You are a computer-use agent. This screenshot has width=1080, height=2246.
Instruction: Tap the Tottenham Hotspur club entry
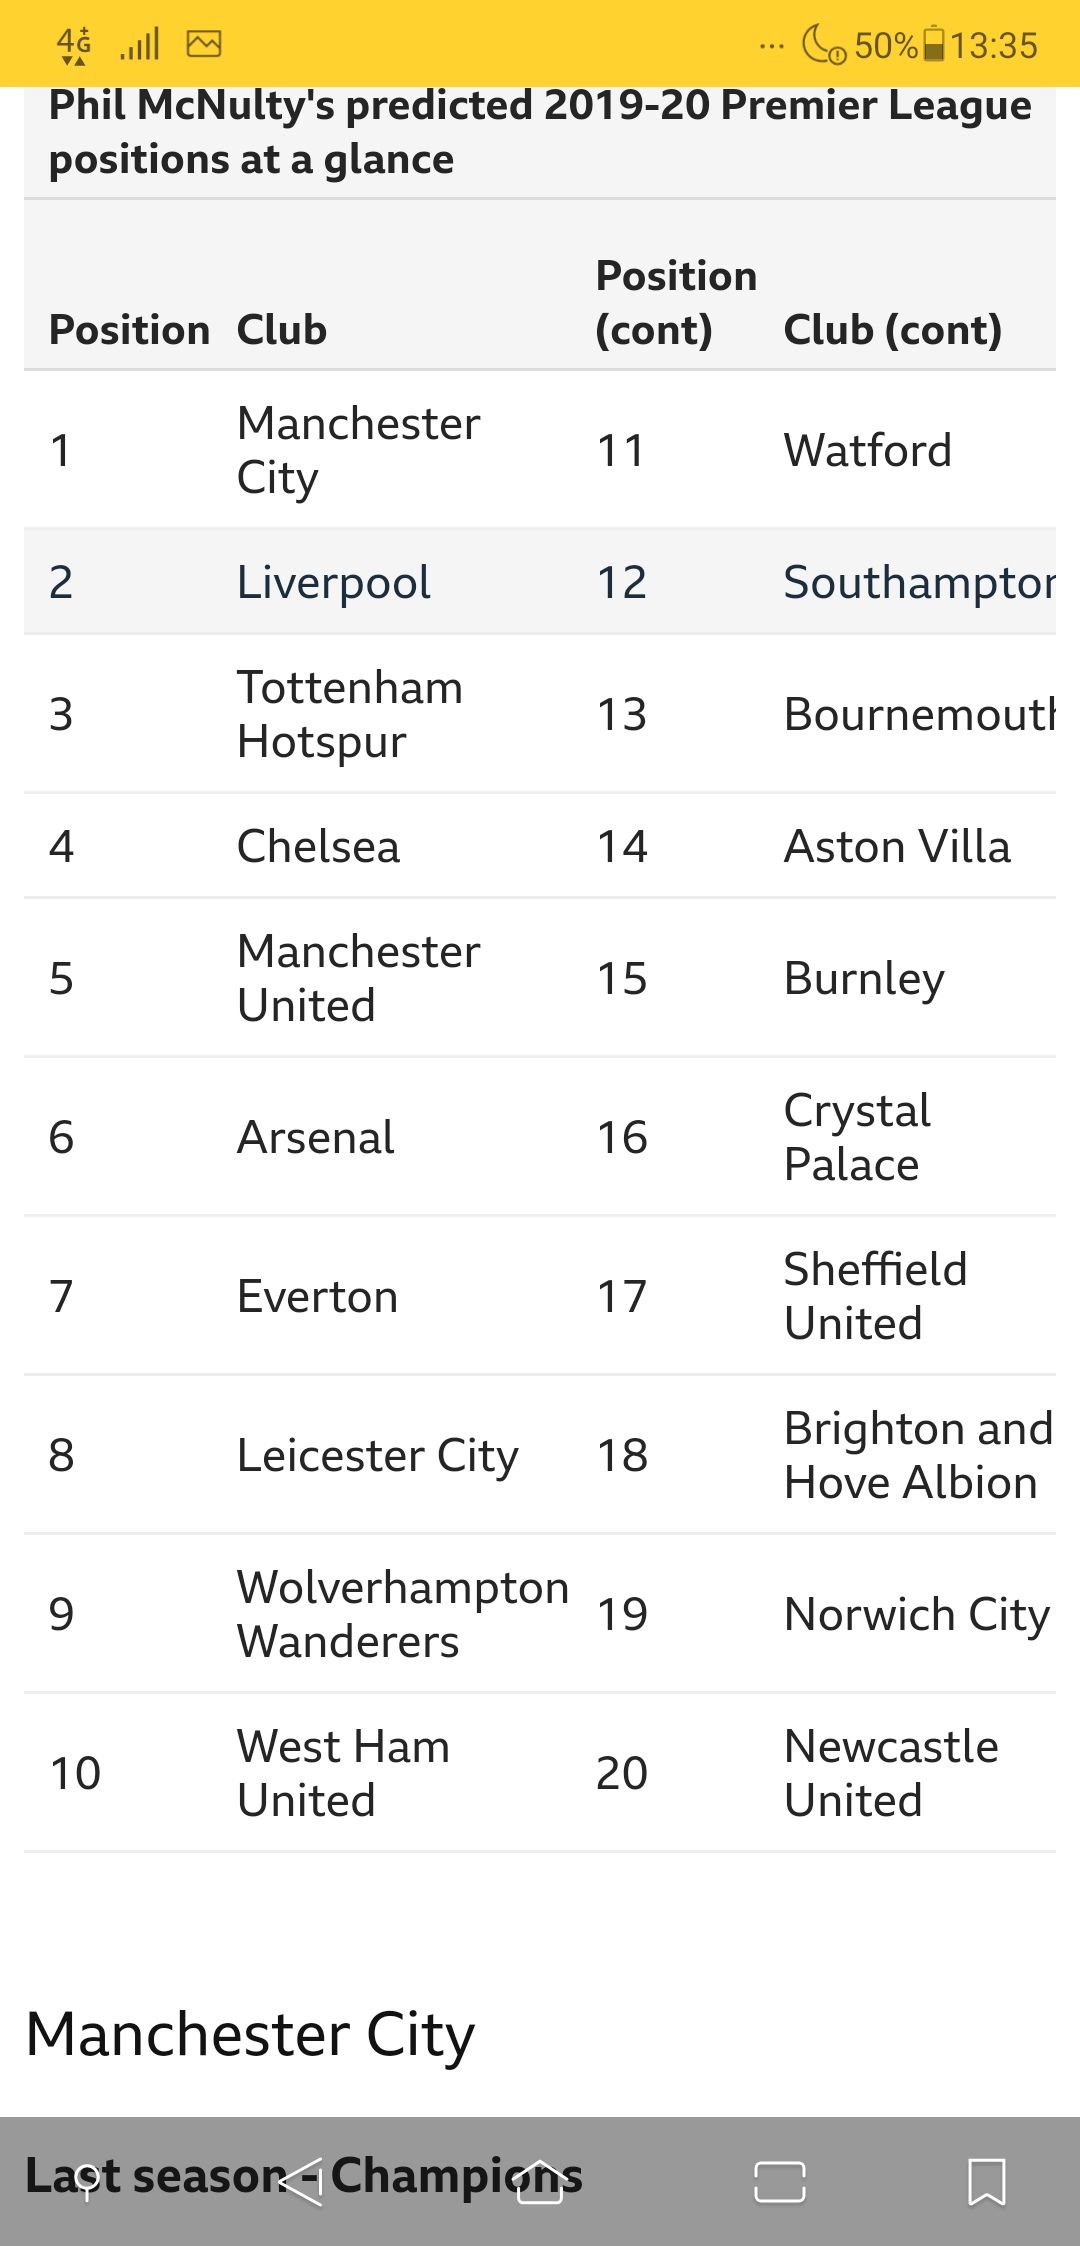[350, 714]
